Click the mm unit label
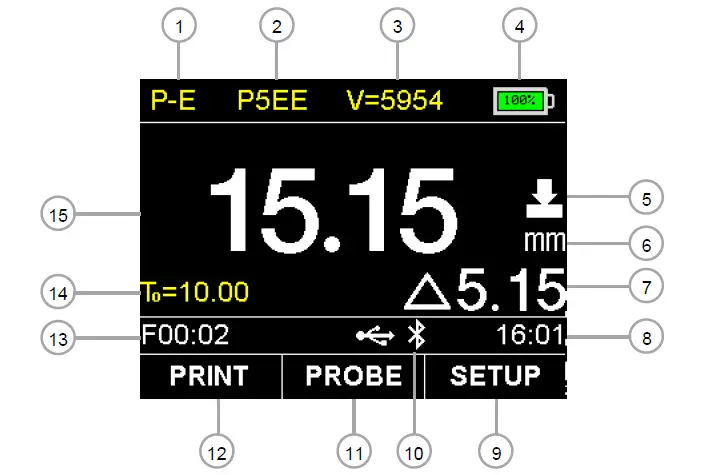The width and height of the screenshot is (709, 475). click(x=544, y=241)
